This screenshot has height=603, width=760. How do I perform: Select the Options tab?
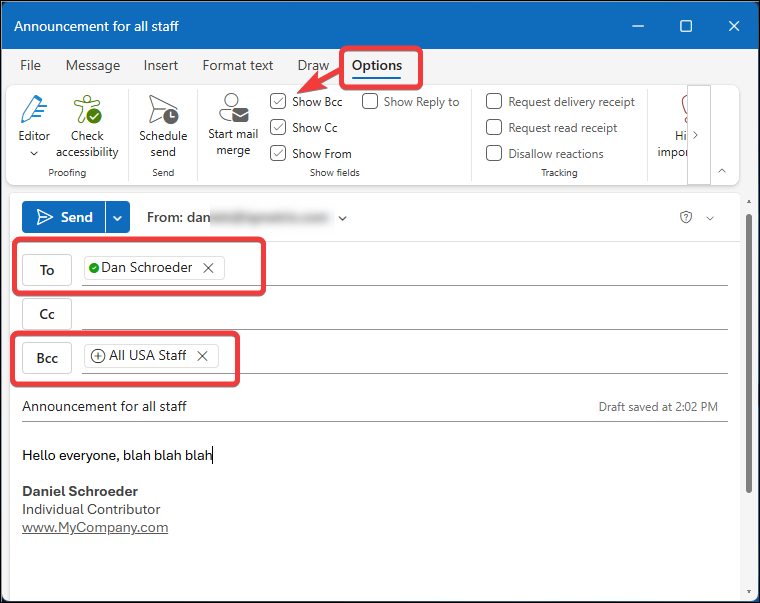tap(377, 65)
